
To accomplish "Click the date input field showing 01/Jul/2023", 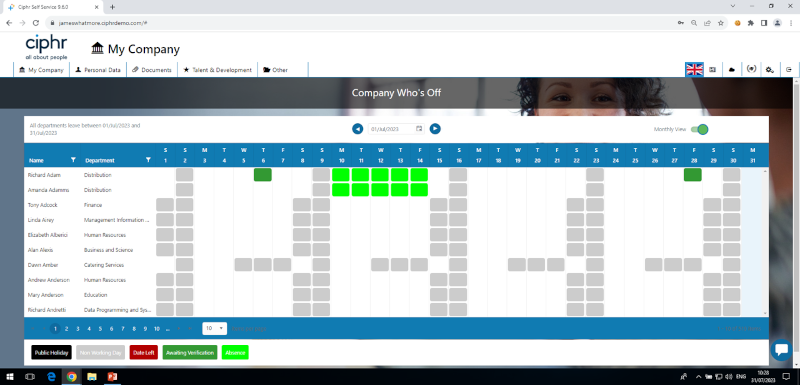I will [x=396, y=129].
